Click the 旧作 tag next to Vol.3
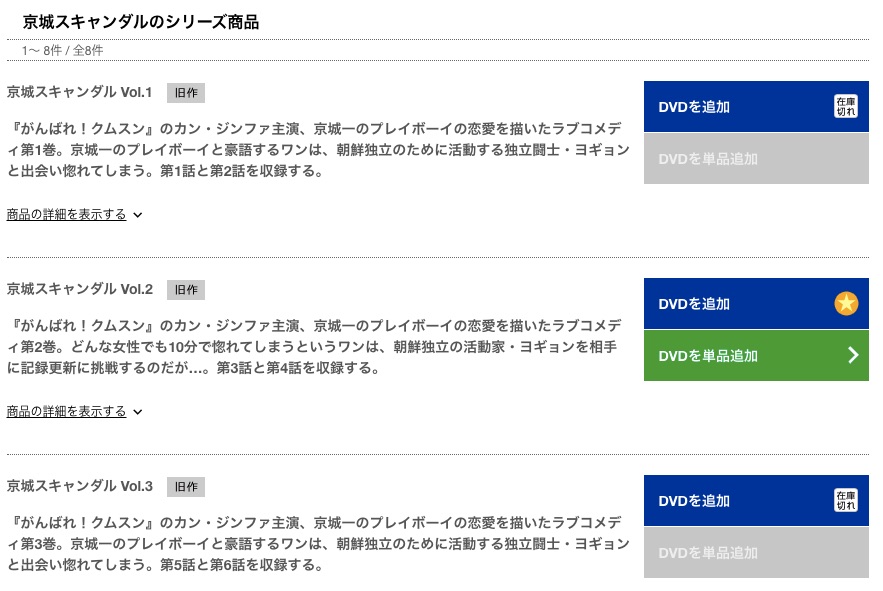 point(186,487)
